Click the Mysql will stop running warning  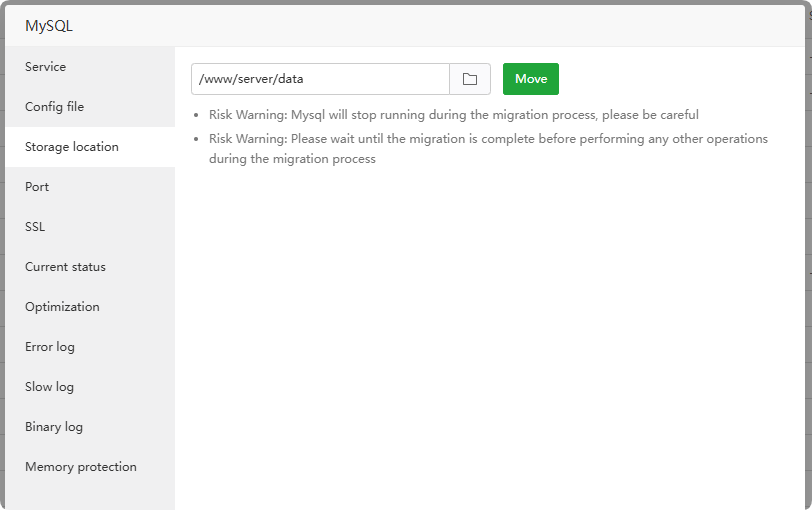click(x=453, y=115)
